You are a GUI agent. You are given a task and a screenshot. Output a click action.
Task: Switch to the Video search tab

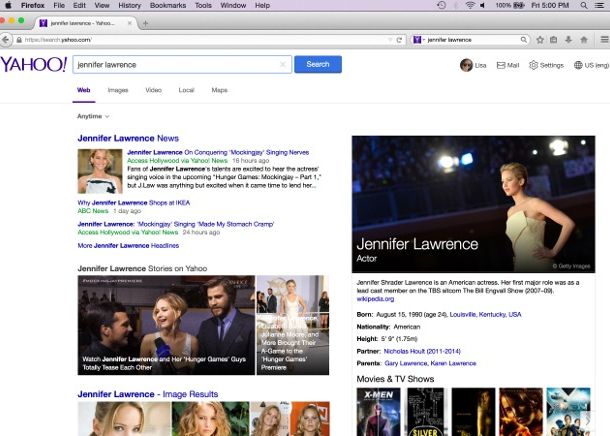[153, 90]
